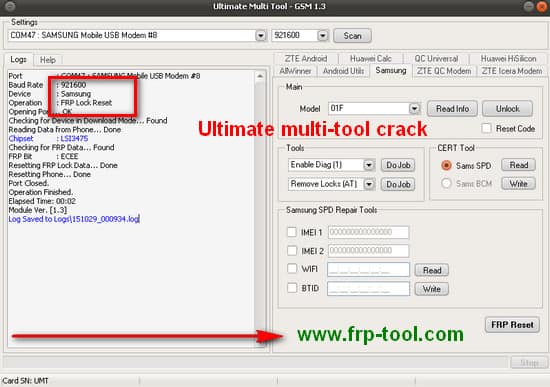Open the ZTE QC Modem tab
Image resolution: width=550 pixels, height=387 pixels.
pyautogui.click(x=444, y=71)
